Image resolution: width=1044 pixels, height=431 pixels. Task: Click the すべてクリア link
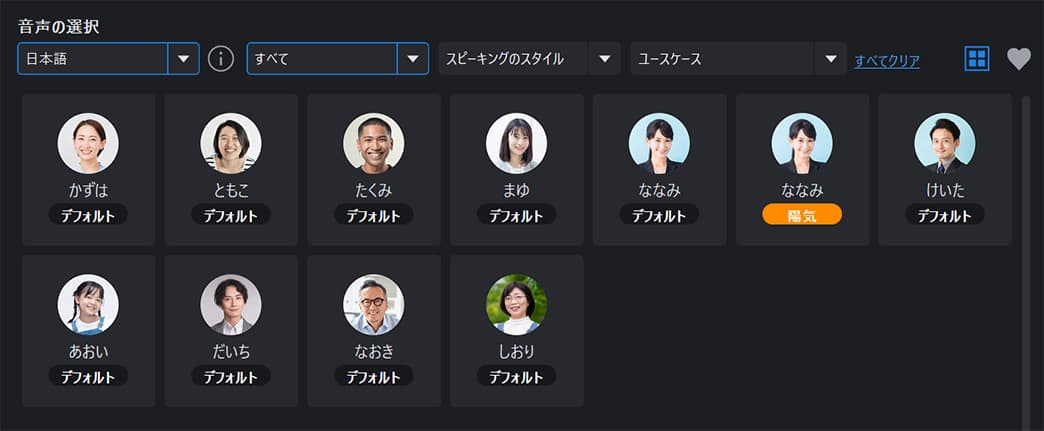point(887,61)
